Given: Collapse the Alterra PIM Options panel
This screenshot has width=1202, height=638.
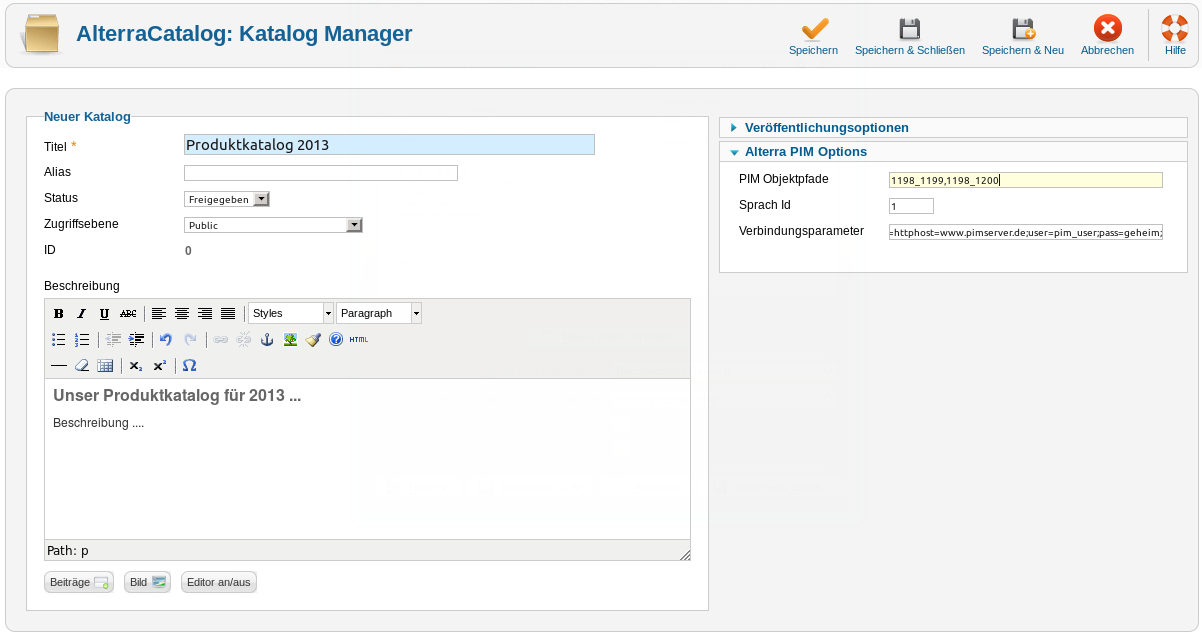Looking at the screenshot, I should pos(805,152).
